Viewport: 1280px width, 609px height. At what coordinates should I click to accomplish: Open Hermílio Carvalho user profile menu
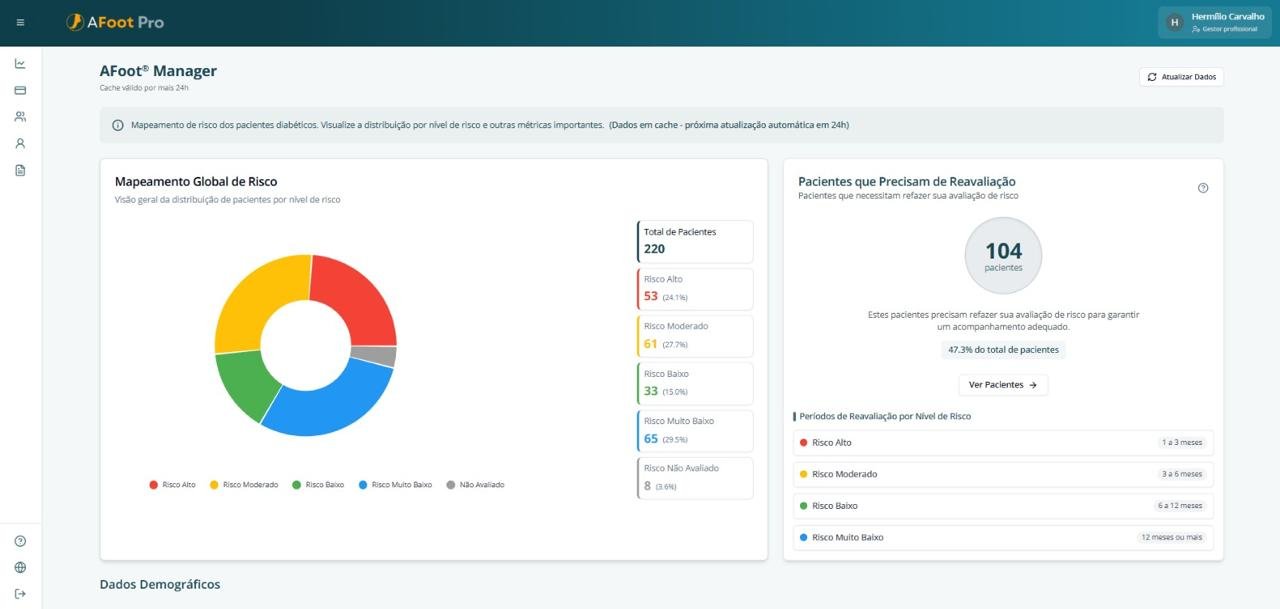pos(1214,22)
